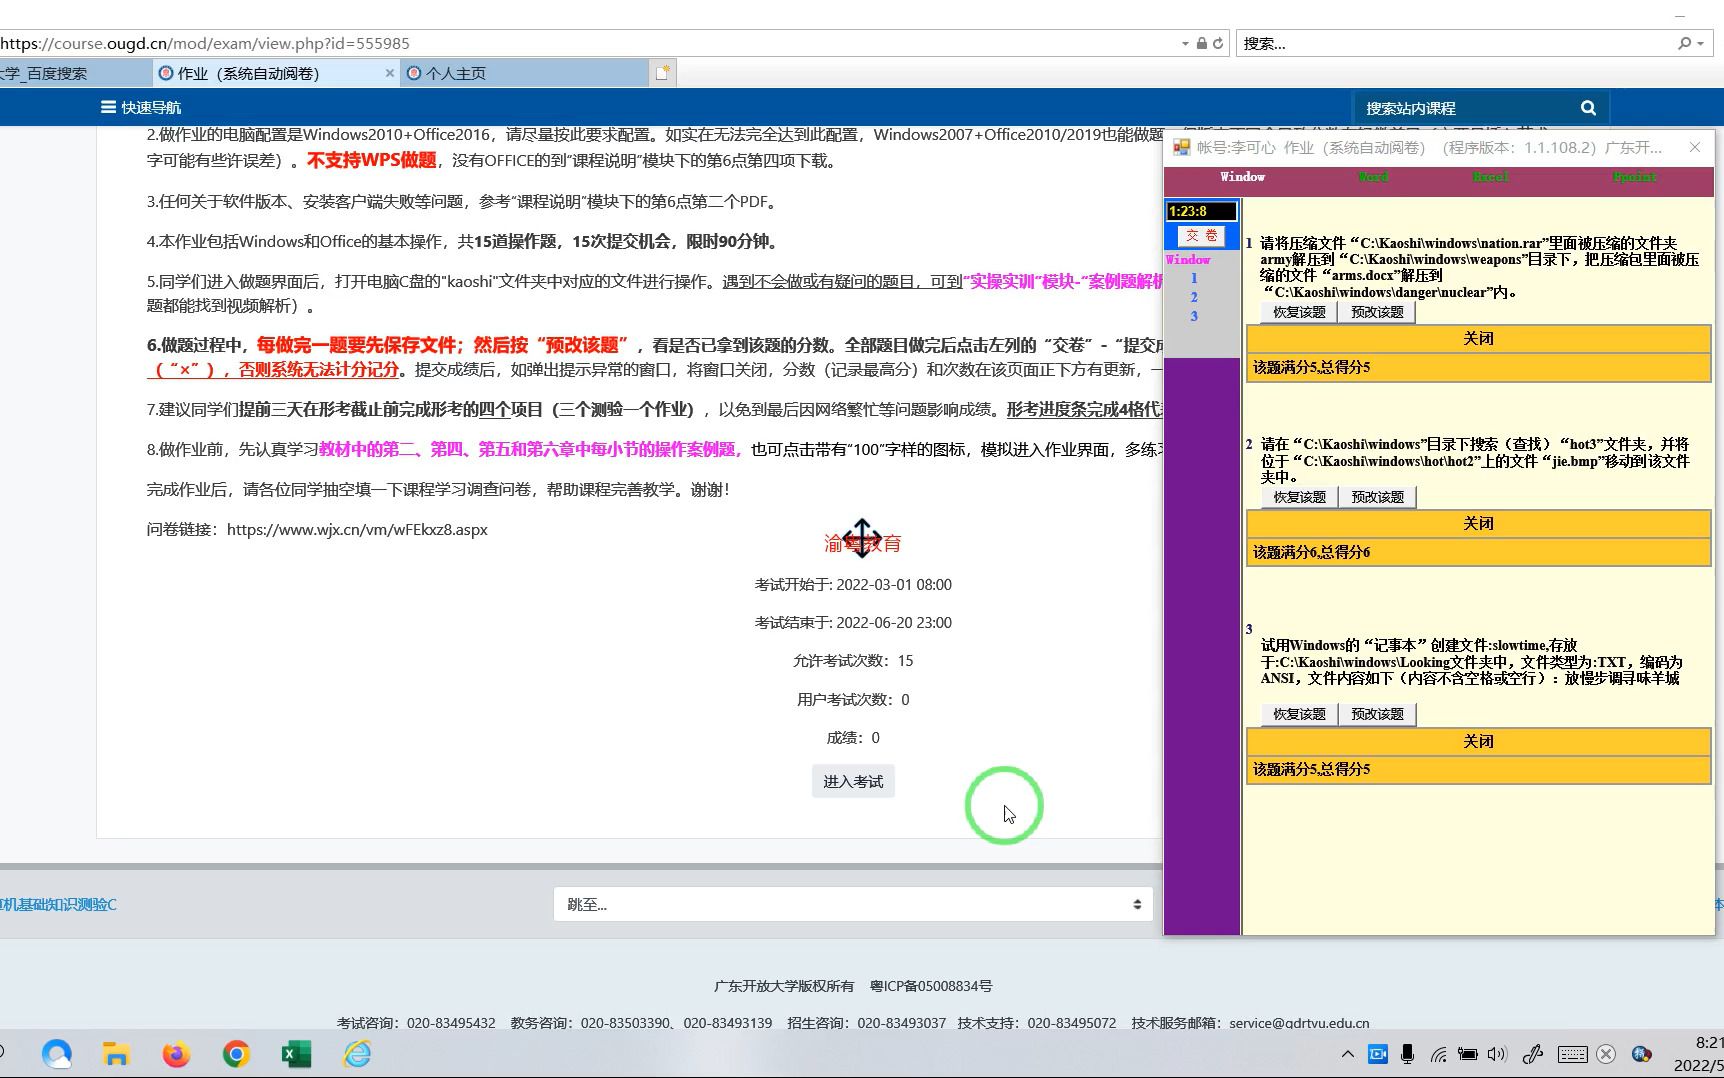
Task: Reload the page with the refresh icon
Action: pyautogui.click(x=1219, y=43)
